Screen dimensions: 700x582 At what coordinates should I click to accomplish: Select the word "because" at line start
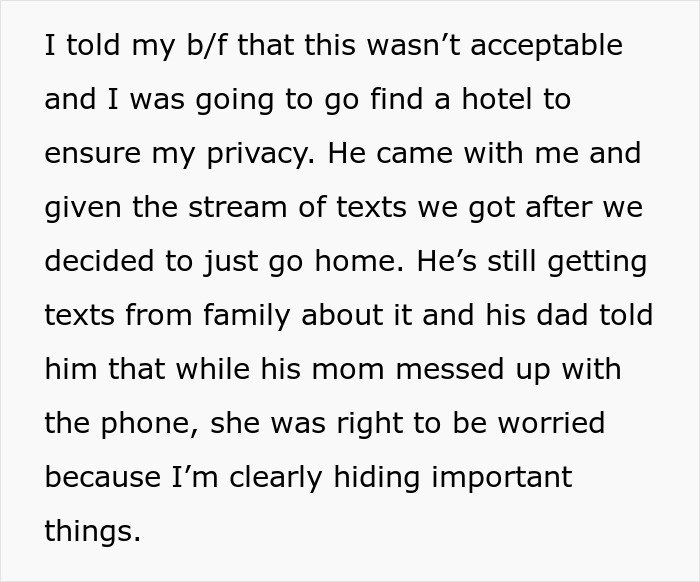coord(103,477)
